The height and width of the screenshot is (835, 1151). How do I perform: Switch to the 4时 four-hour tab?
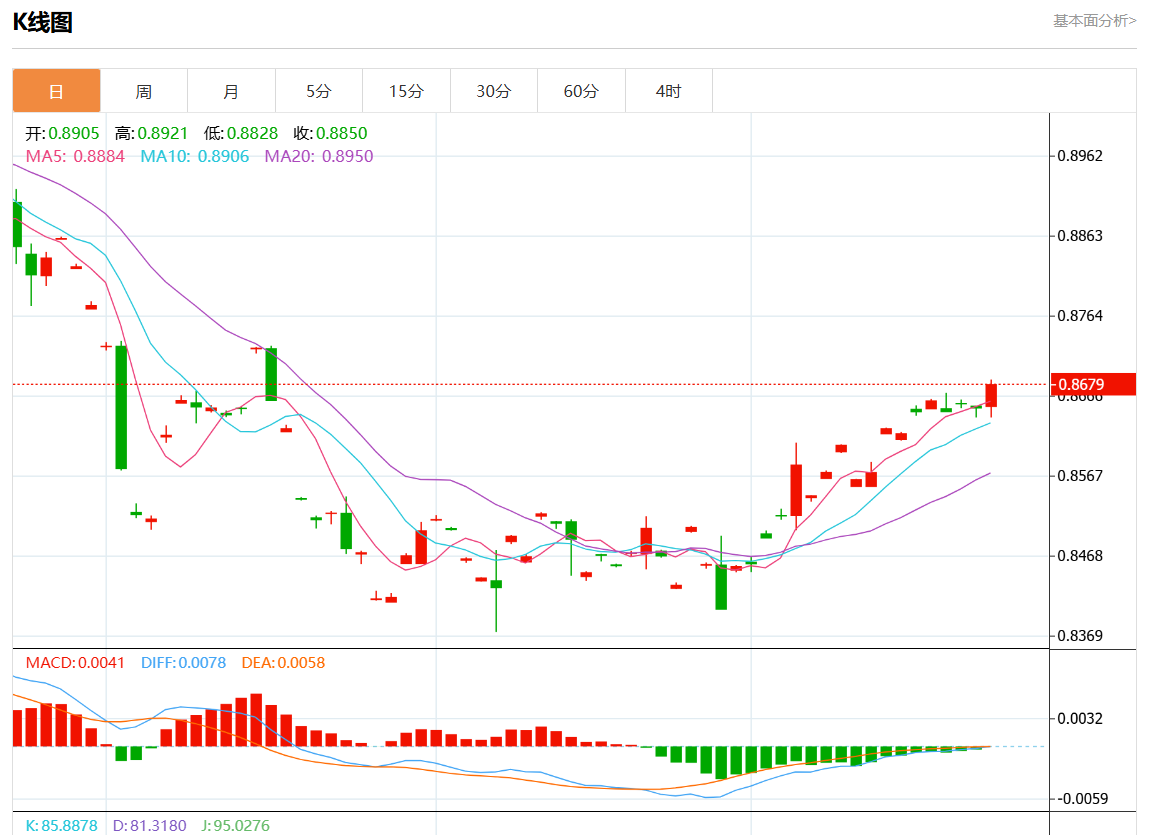point(668,91)
